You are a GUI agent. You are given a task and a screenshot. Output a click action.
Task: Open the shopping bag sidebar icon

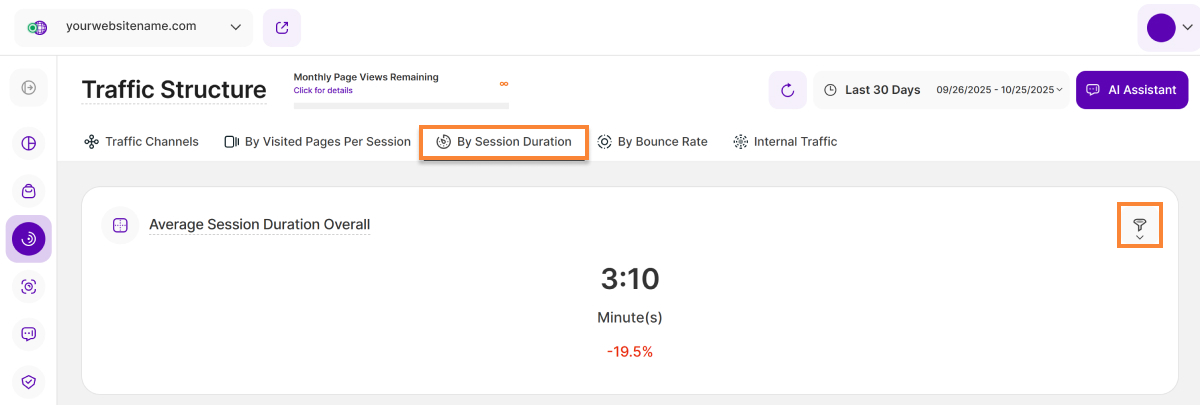coord(28,191)
